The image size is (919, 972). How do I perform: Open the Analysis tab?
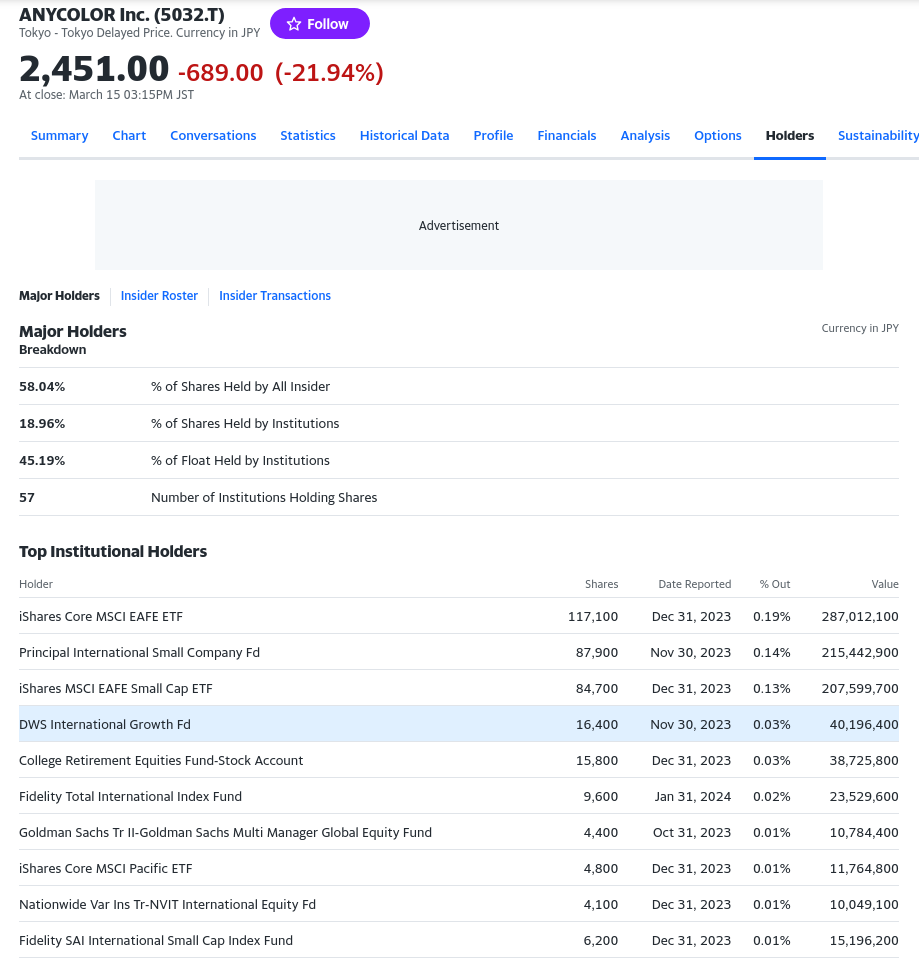pos(645,136)
